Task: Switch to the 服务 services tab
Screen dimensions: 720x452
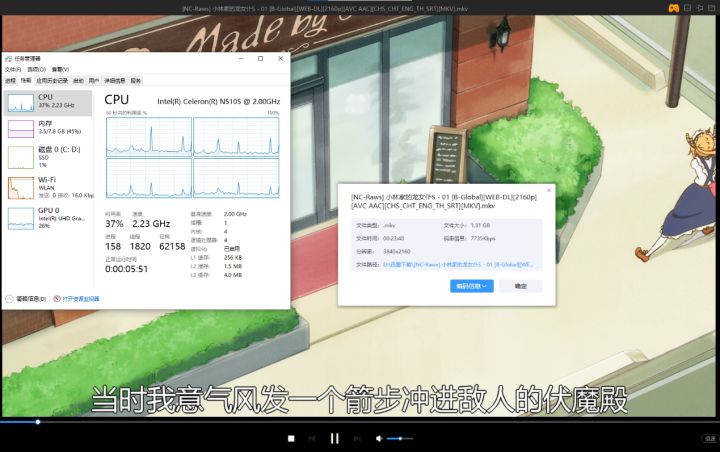Action: (x=135, y=81)
